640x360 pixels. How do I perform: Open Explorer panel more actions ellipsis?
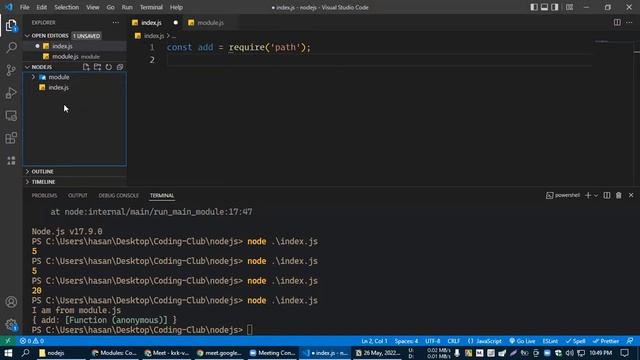point(116,23)
